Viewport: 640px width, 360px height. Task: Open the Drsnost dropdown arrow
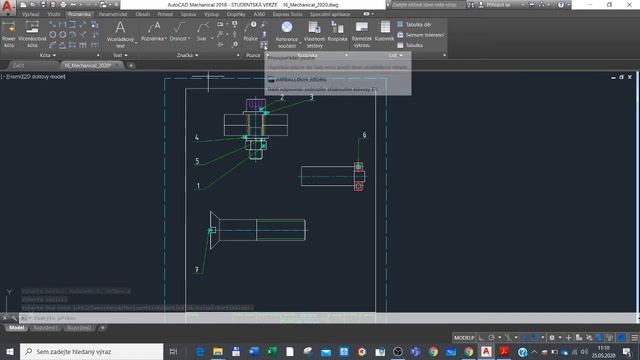click(189, 39)
